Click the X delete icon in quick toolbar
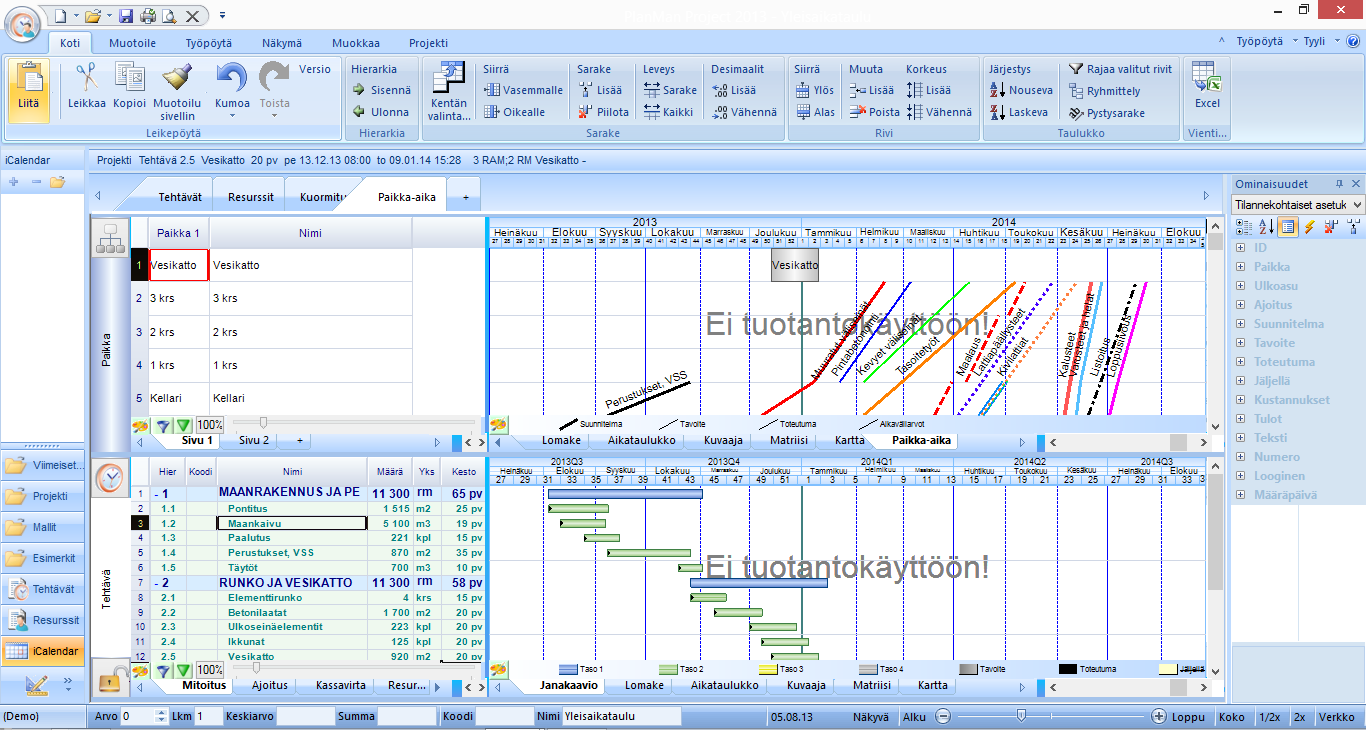The width and height of the screenshot is (1366, 730). point(192,15)
